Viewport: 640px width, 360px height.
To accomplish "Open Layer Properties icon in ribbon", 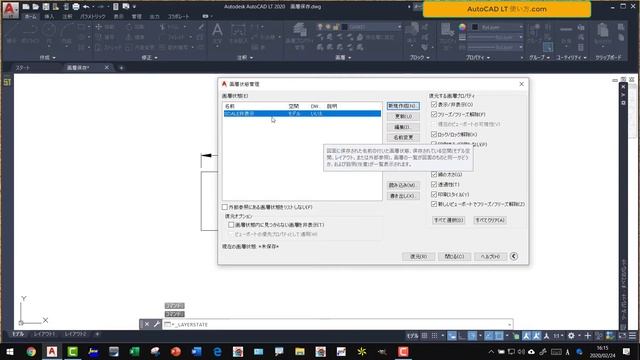I will (300, 30).
